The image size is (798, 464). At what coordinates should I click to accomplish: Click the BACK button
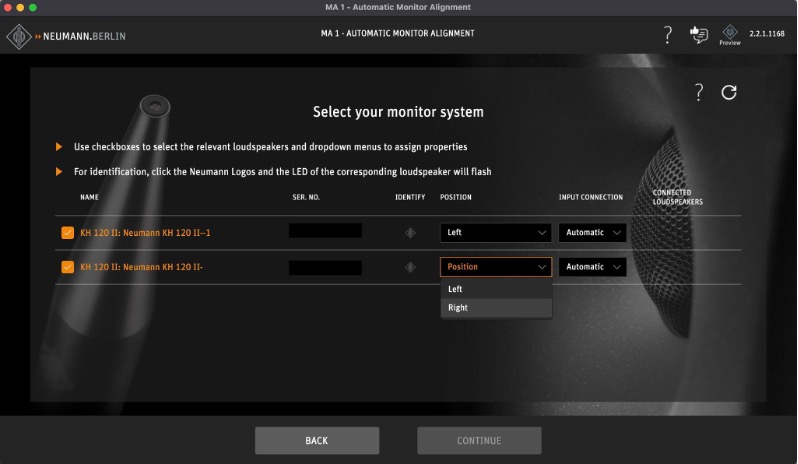point(317,441)
